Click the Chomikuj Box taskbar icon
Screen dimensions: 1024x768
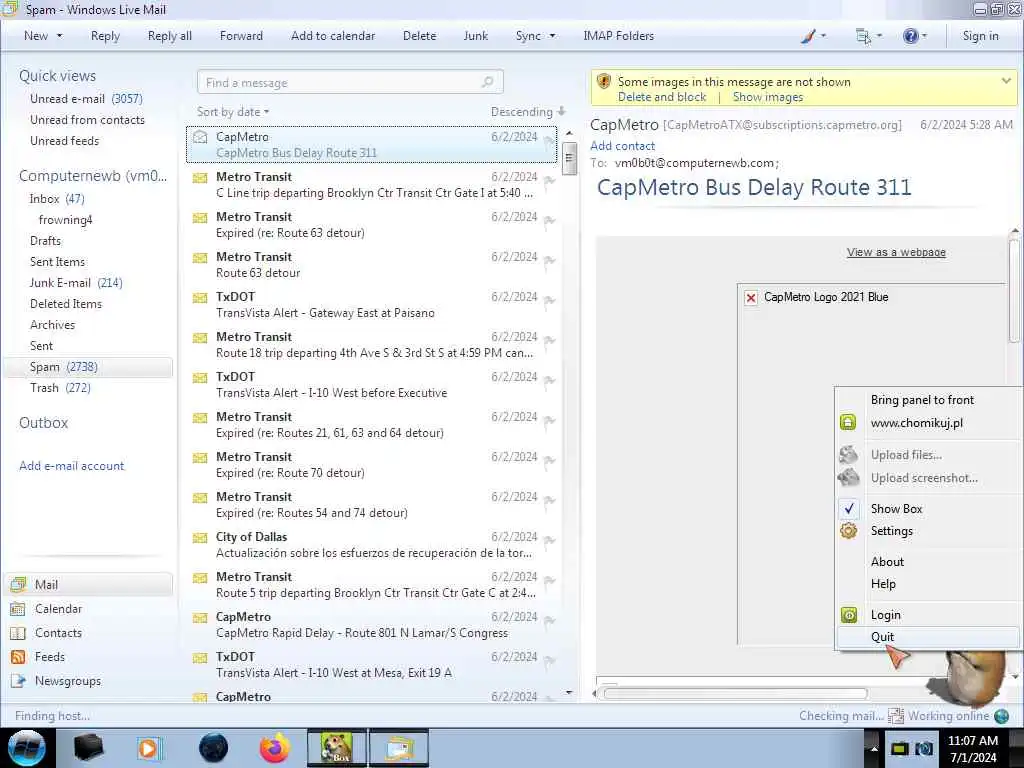coord(336,748)
